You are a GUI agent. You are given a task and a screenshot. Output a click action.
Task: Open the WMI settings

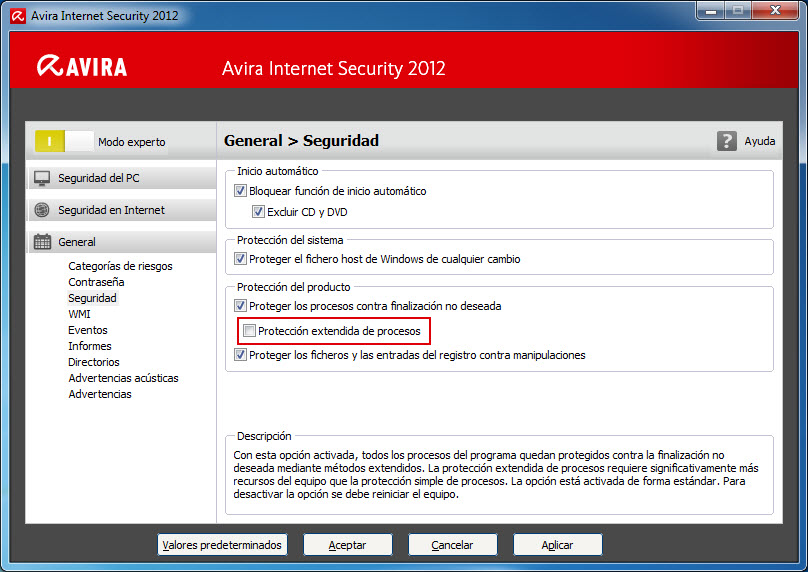79,314
